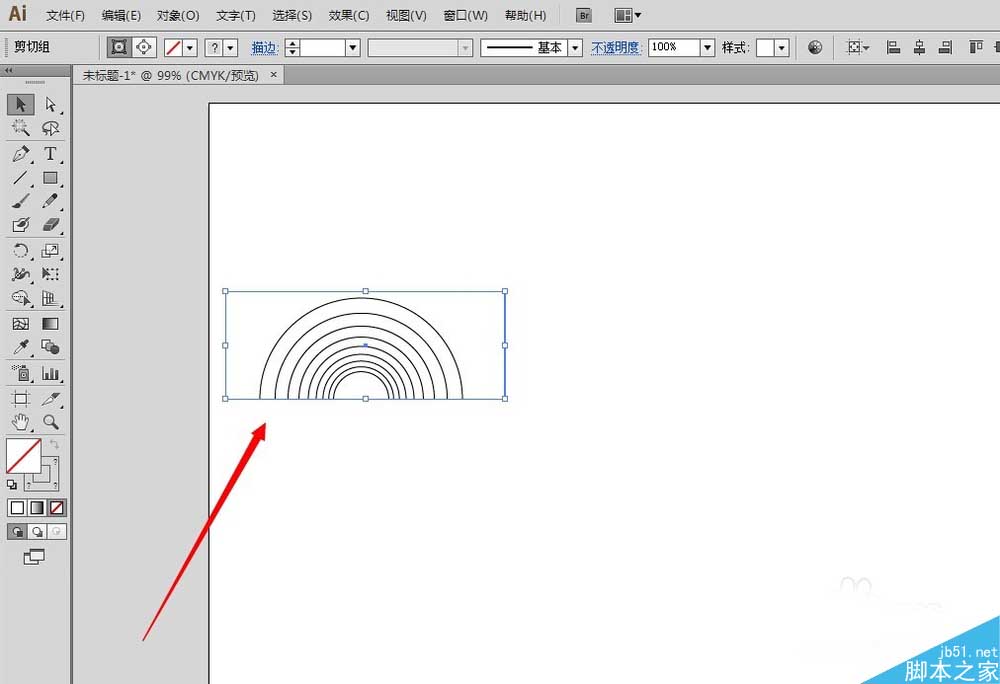Enable Edit Clipping Path button
Viewport: 1000px width, 684px height.
click(x=119, y=47)
